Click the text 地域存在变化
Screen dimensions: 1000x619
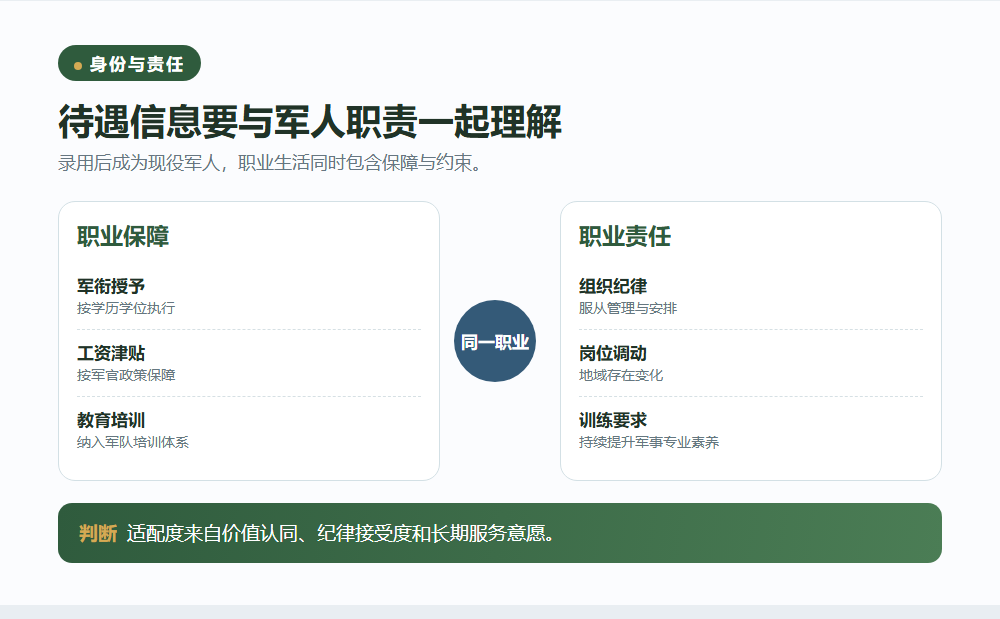coord(621,375)
